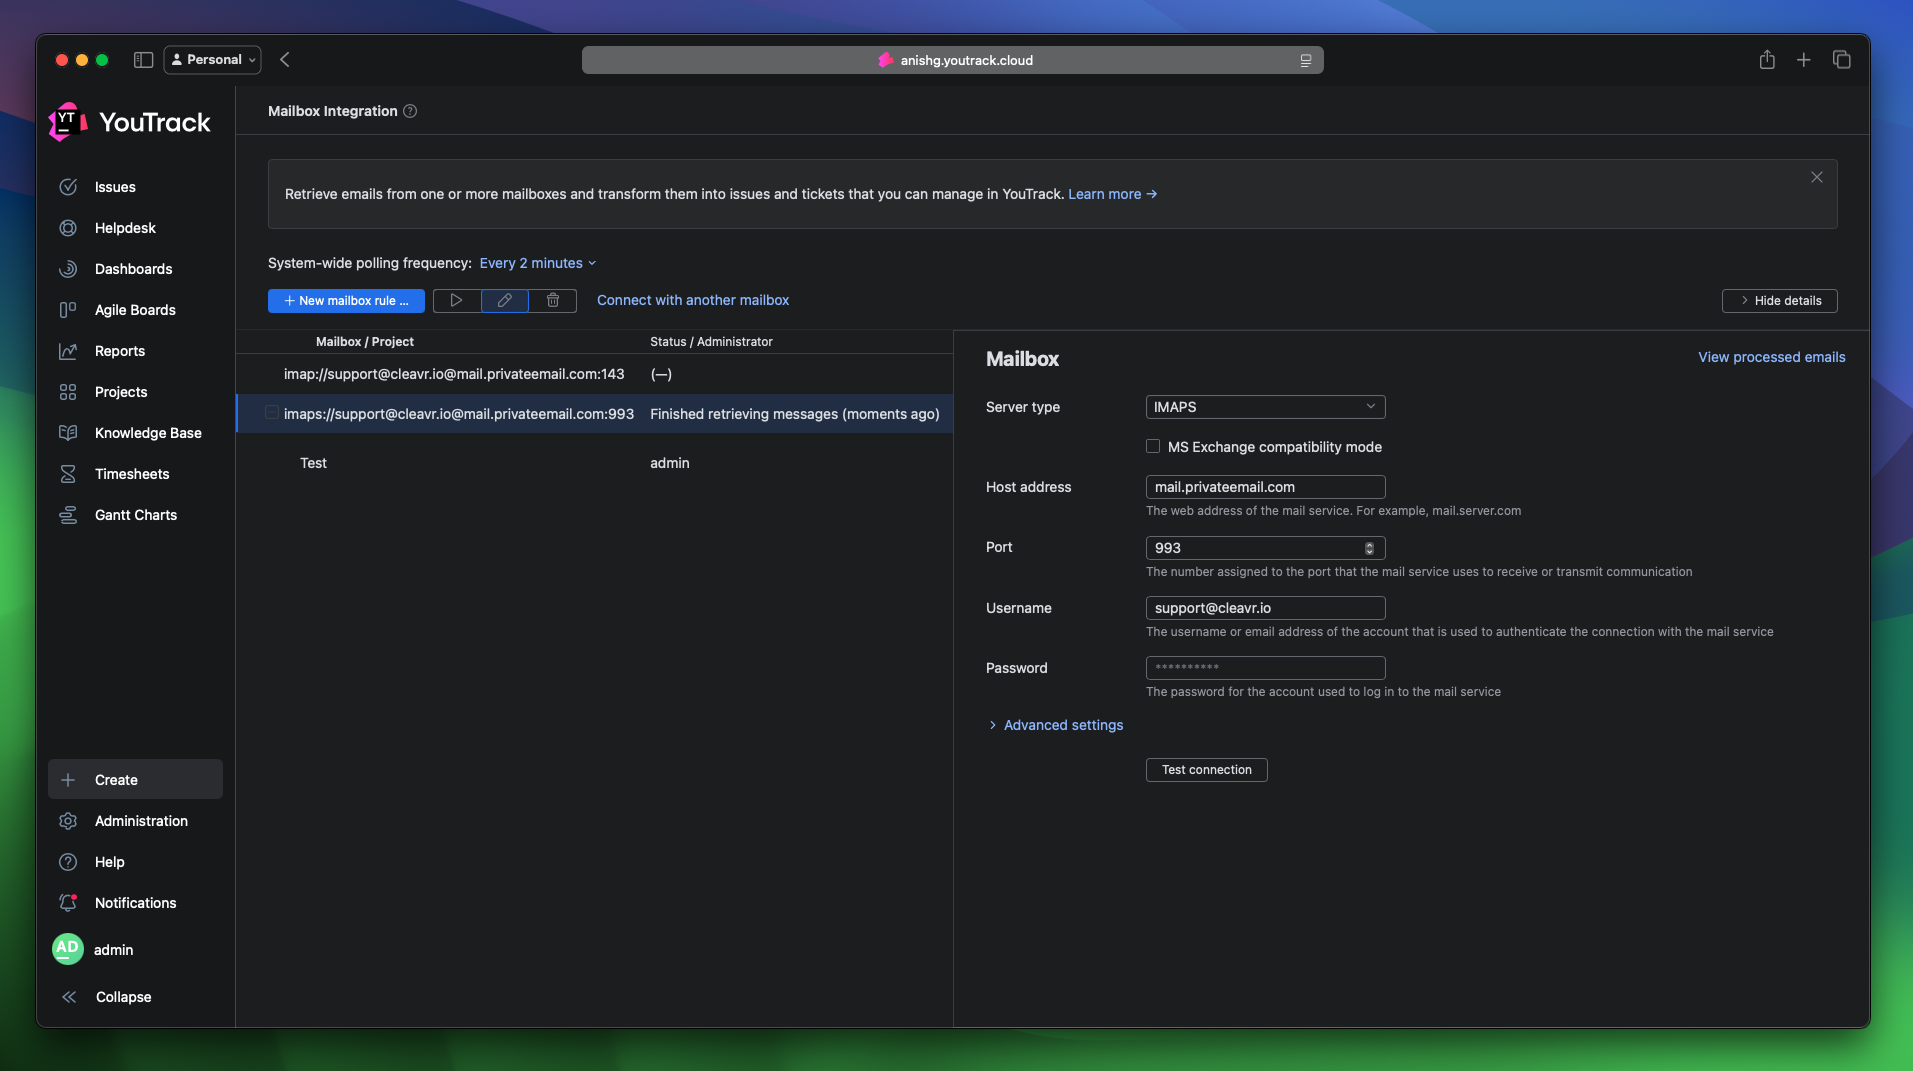Image resolution: width=1913 pixels, height=1071 pixels.
Task: Open the Administration menu item
Action: pos(141,821)
